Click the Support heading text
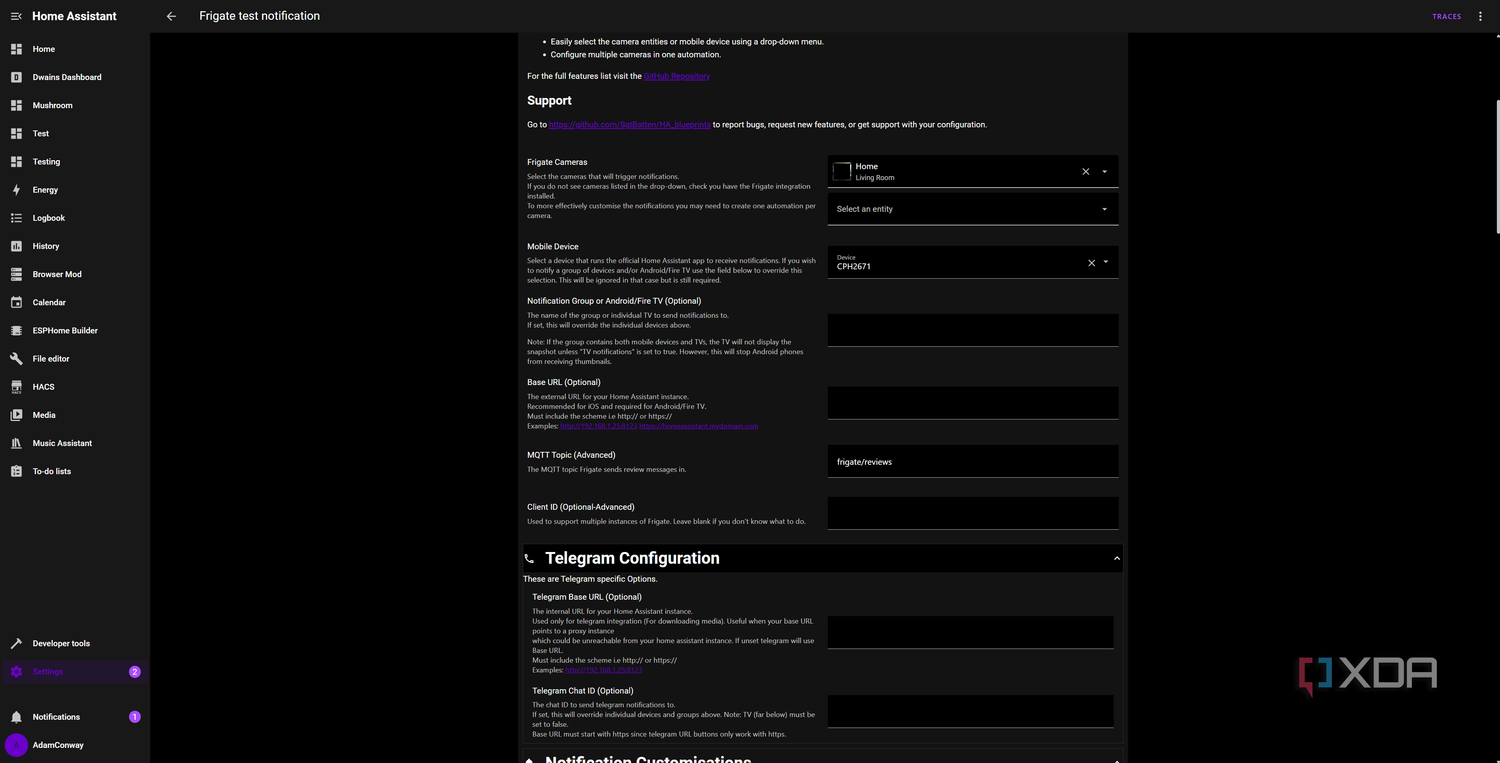 click(x=550, y=101)
